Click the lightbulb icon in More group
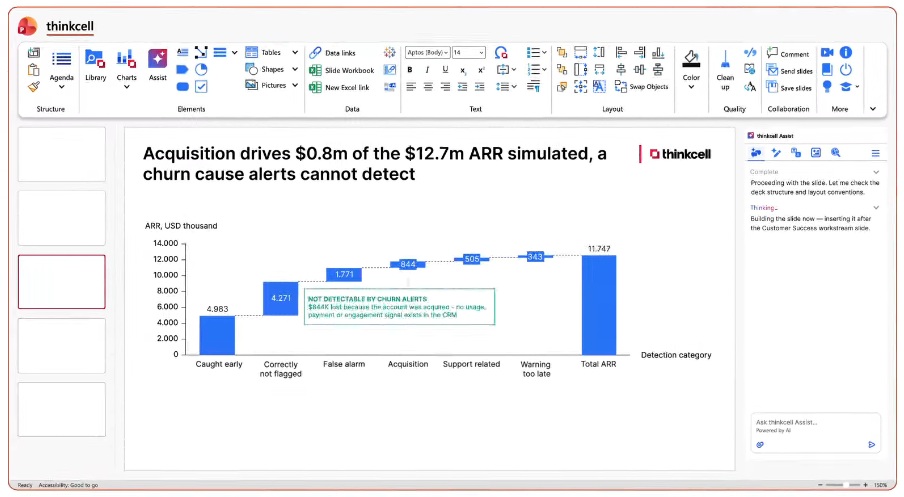The height and width of the screenshot is (497, 904). pos(827,87)
